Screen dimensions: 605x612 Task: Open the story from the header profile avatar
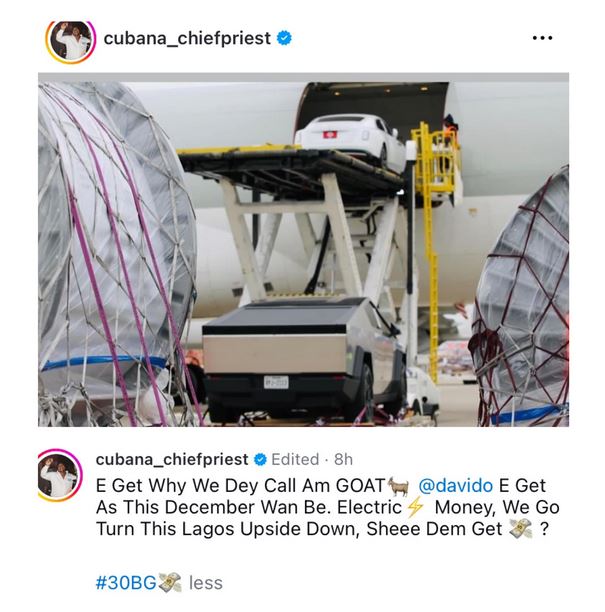coord(71,41)
